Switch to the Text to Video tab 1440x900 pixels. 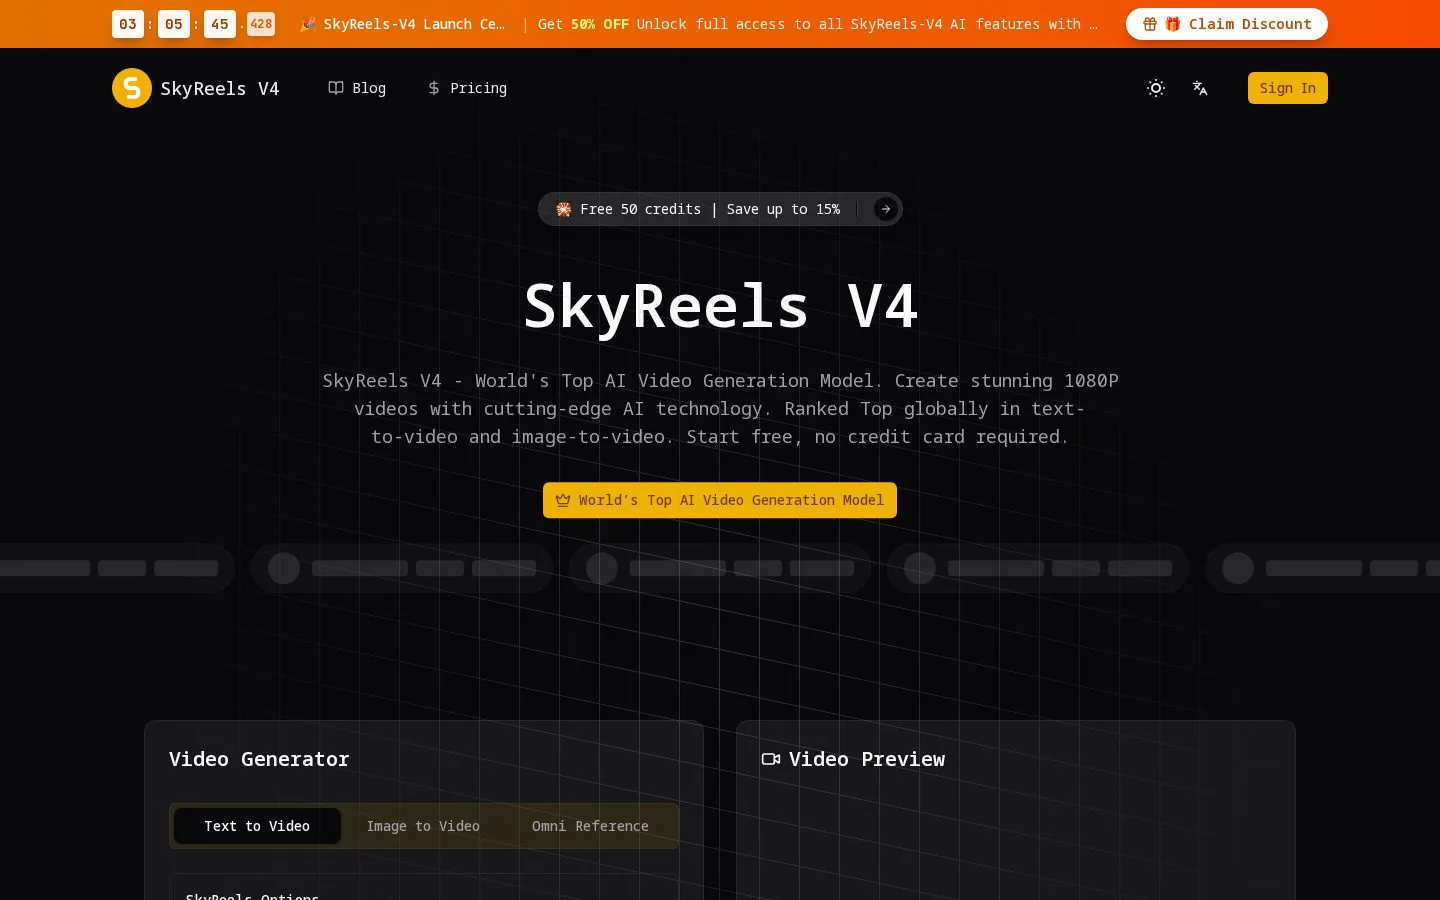tap(257, 826)
